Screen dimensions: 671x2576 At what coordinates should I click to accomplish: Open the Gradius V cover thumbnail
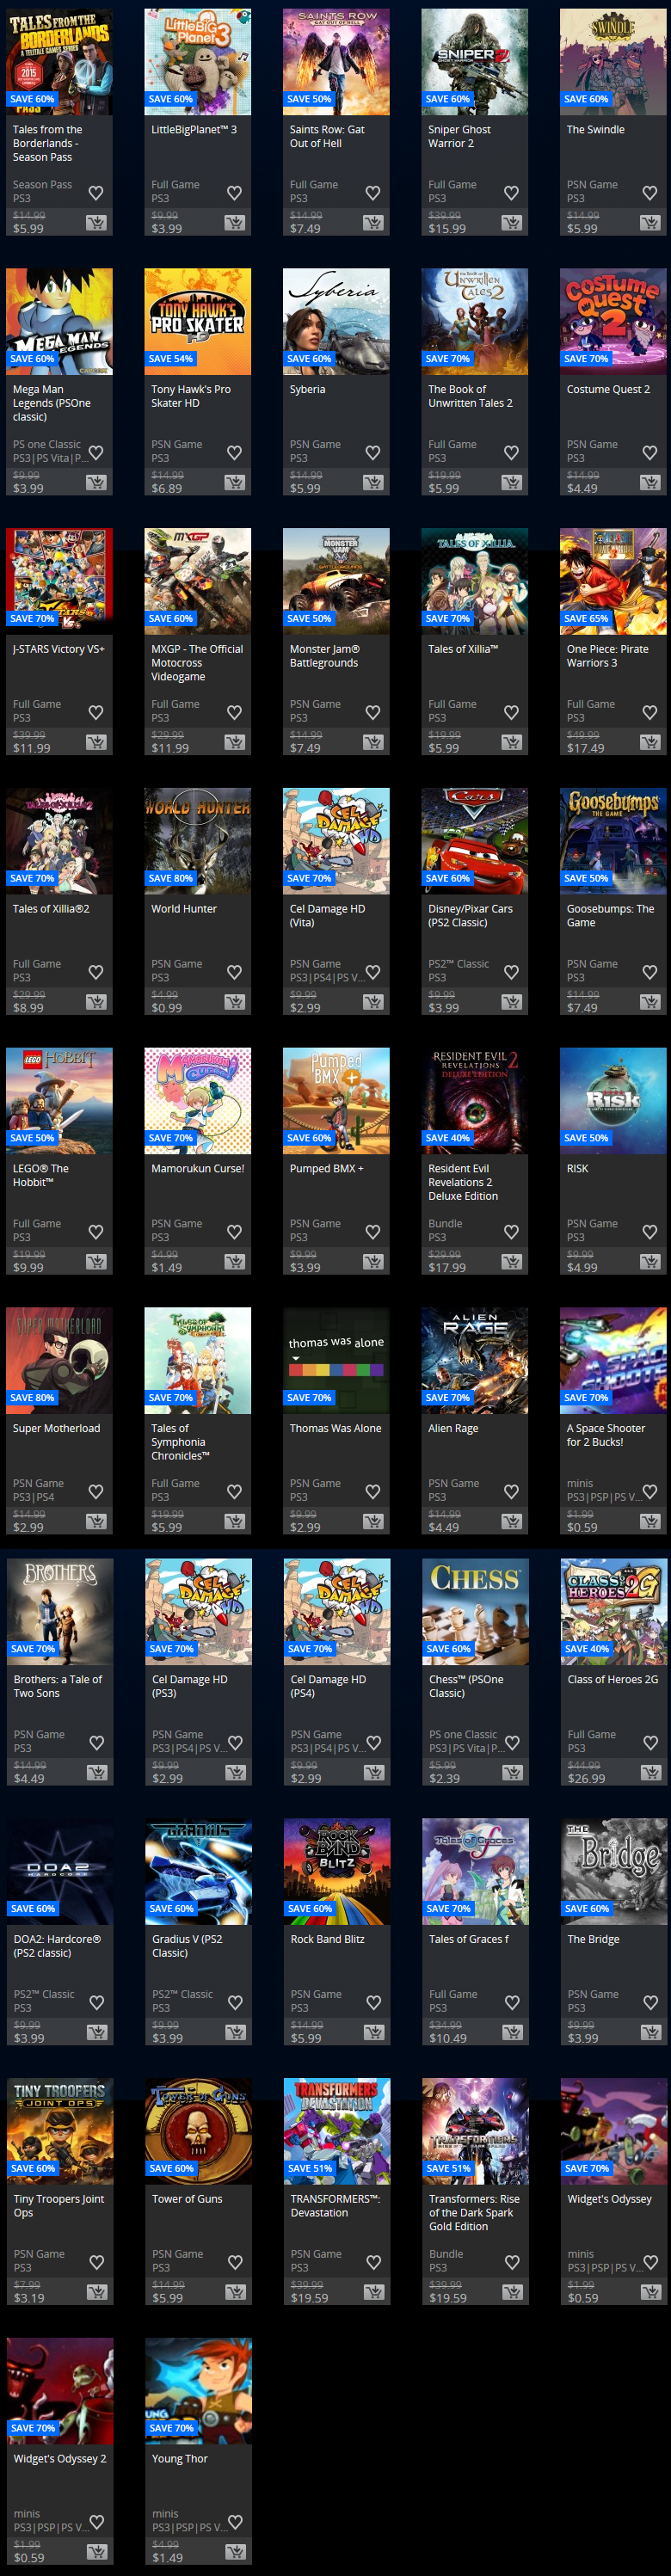198,1871
